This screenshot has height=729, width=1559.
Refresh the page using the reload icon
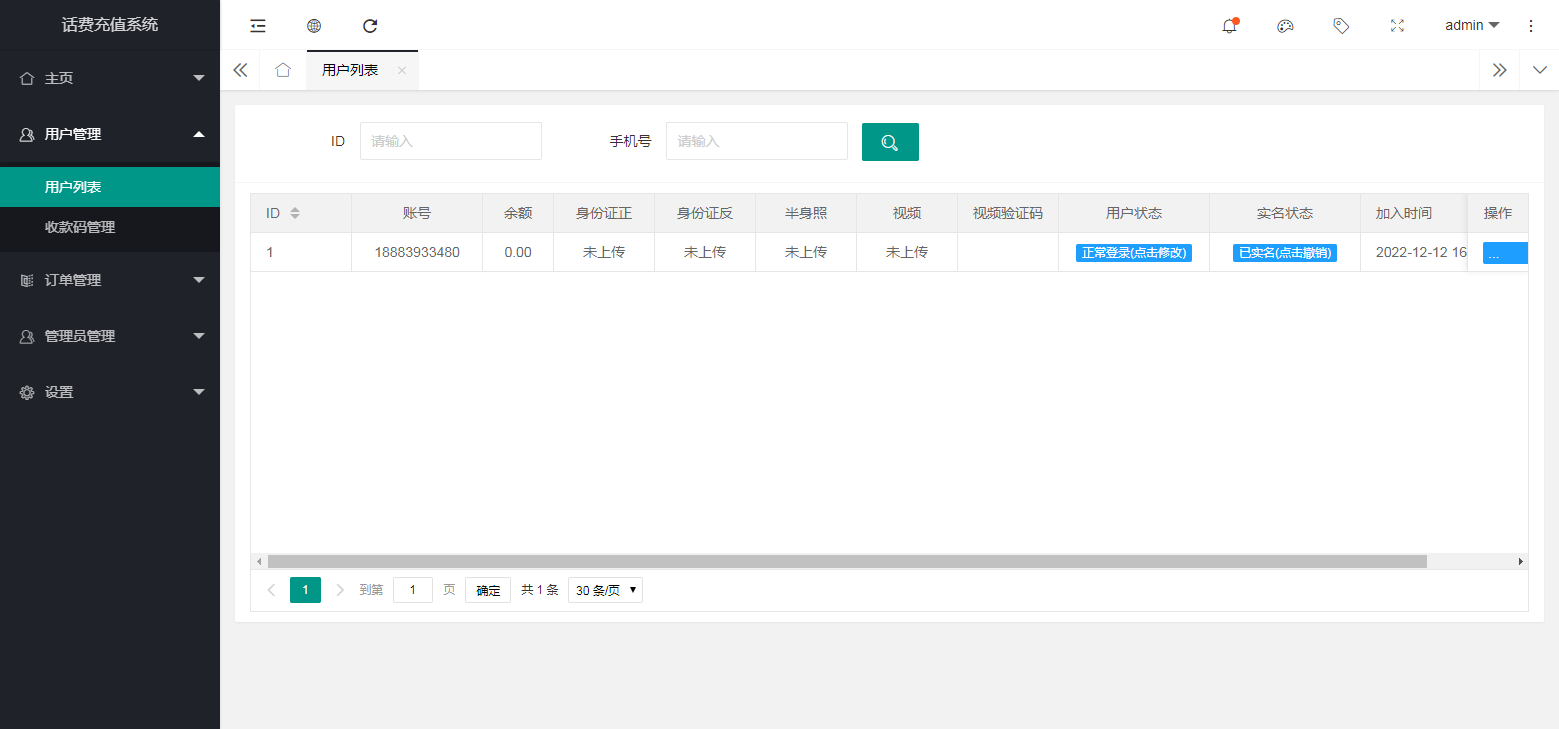click(x=370, y=26)
